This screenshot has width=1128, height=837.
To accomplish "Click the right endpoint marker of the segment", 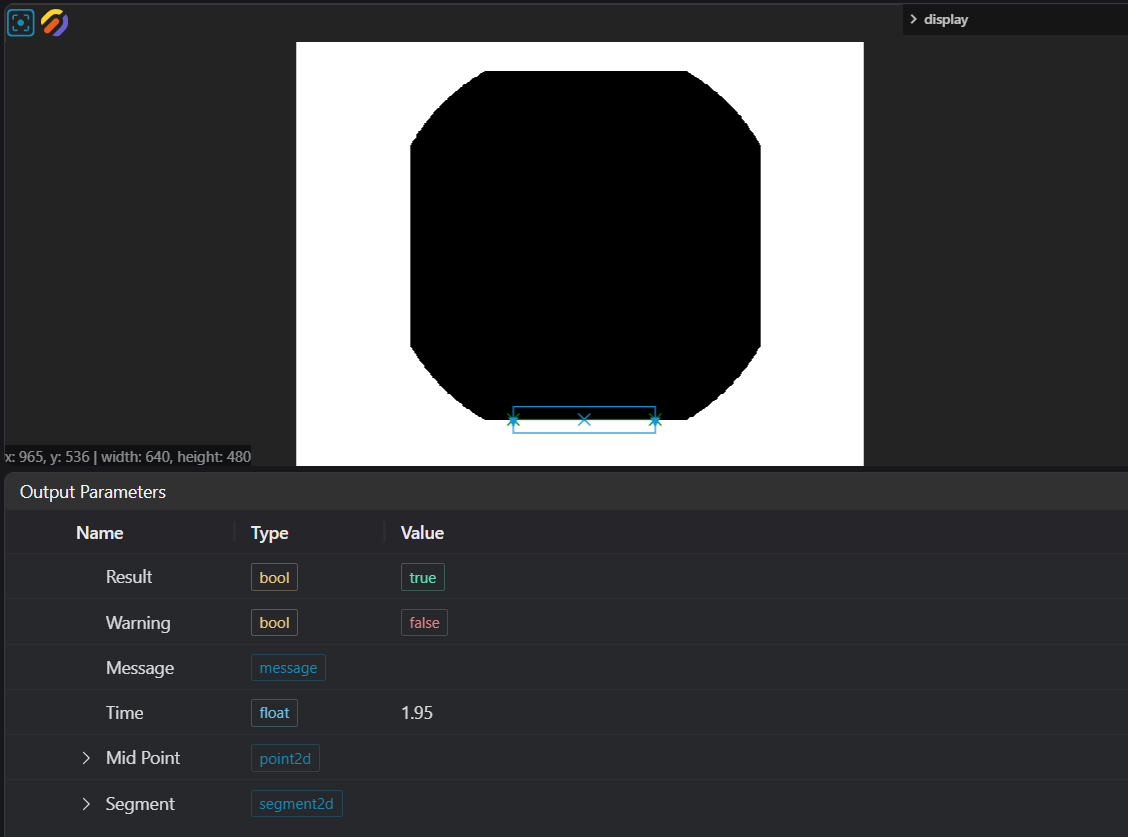I will click(655, 421).
